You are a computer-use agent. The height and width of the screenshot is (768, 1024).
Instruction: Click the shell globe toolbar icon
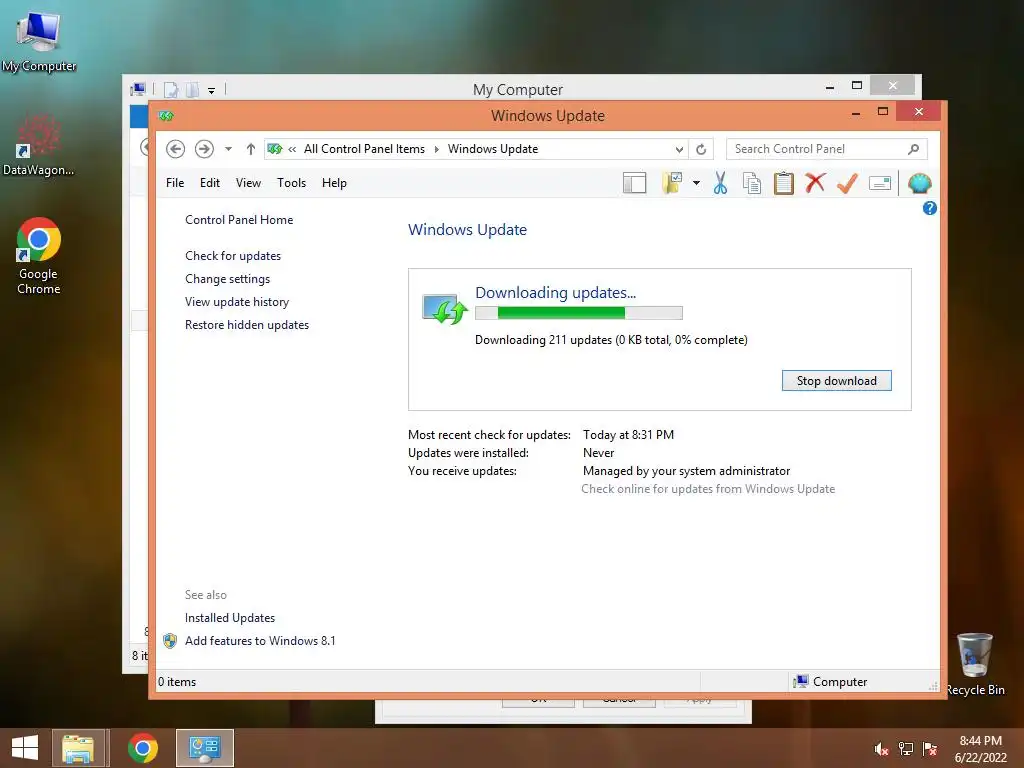click(920, 184)
